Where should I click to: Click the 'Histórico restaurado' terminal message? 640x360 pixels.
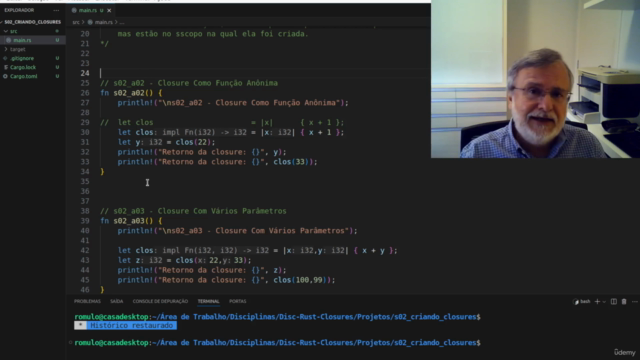tap(131, 325)
